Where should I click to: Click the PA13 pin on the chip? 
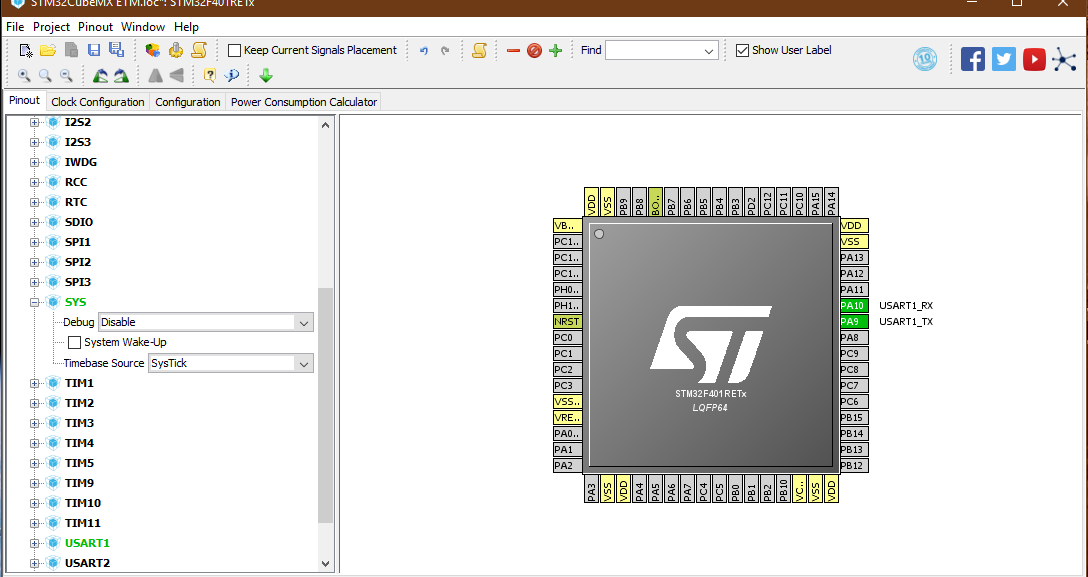tap(854, 258)
